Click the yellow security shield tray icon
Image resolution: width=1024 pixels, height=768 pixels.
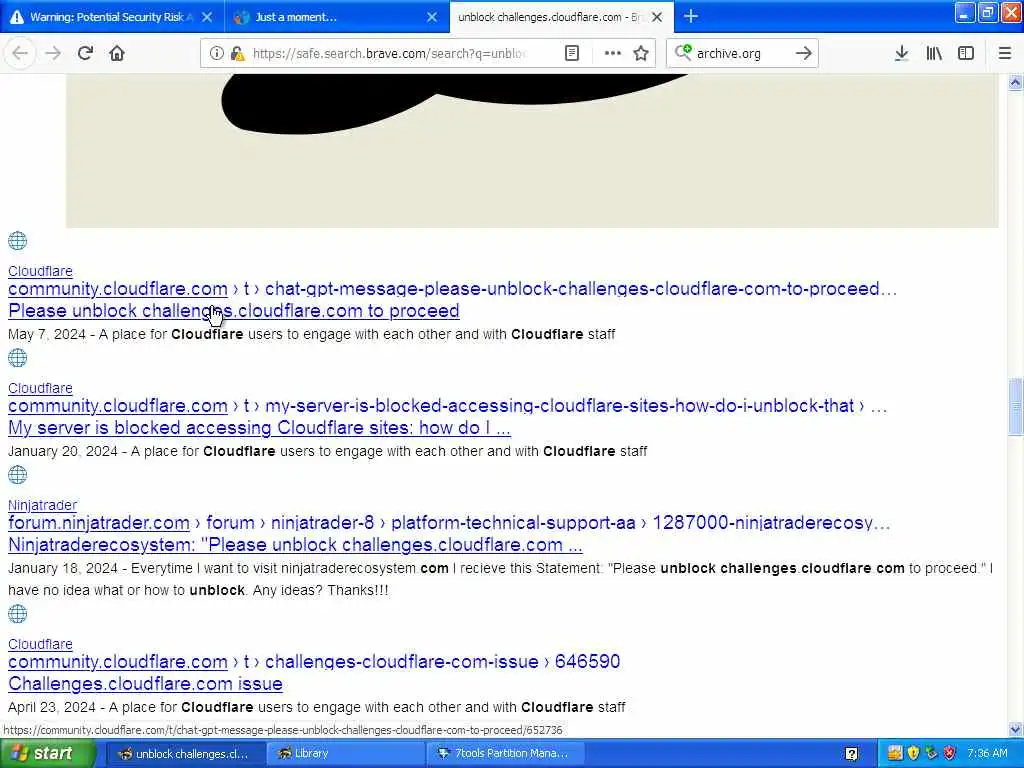coord(914,753)
